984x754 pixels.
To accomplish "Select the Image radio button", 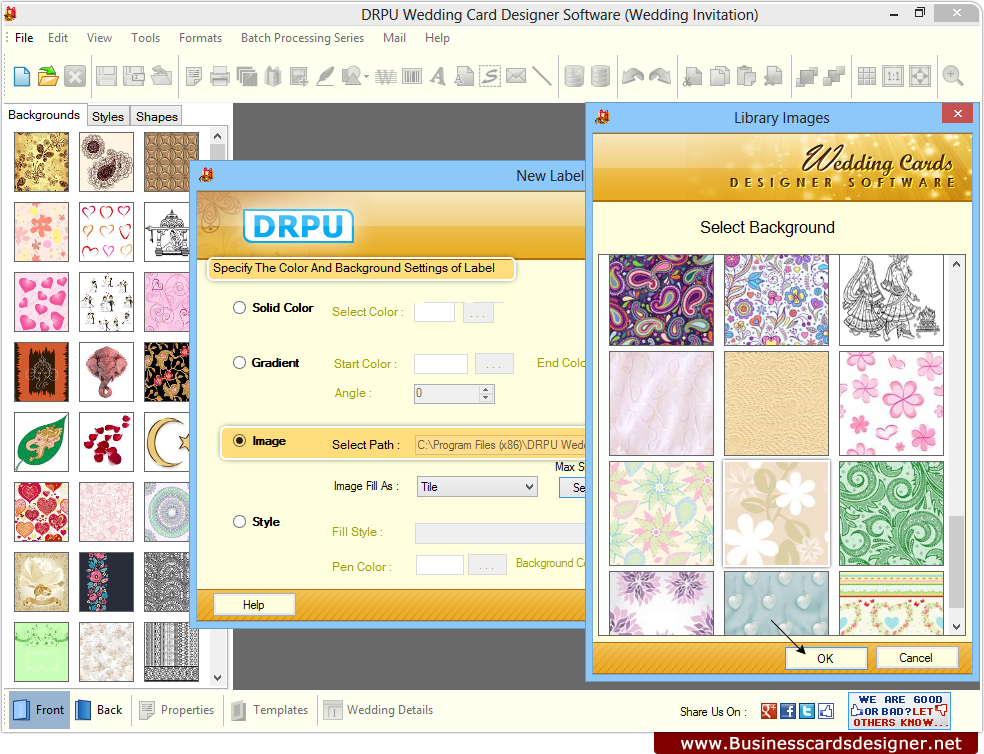I will [239, 441].
